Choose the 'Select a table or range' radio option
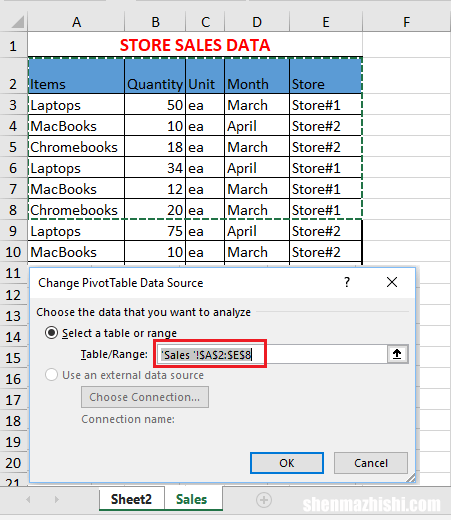Screen dimensions: 451x520 51,333
